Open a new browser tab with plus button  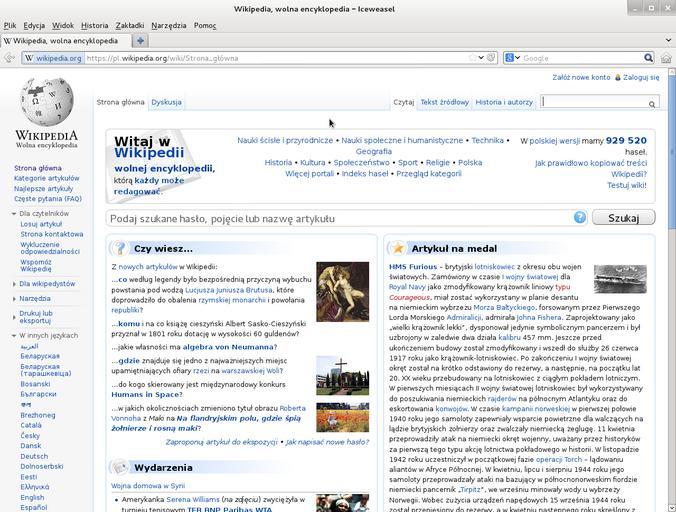[140, 41]
